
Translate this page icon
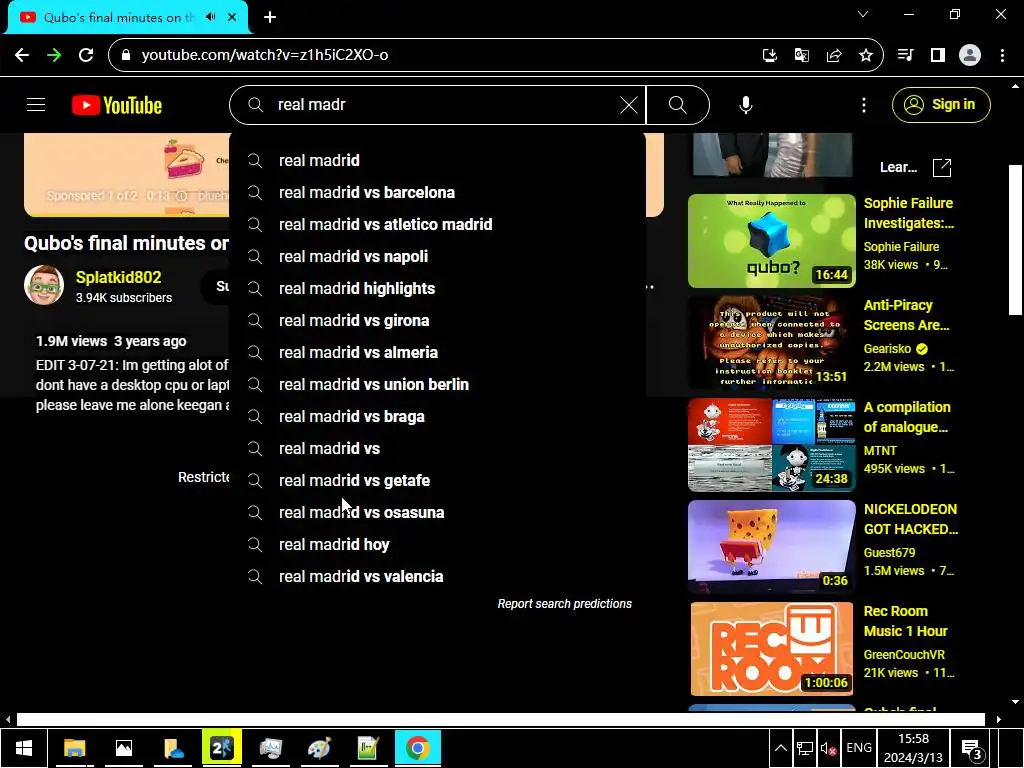(x=801, y=55)
